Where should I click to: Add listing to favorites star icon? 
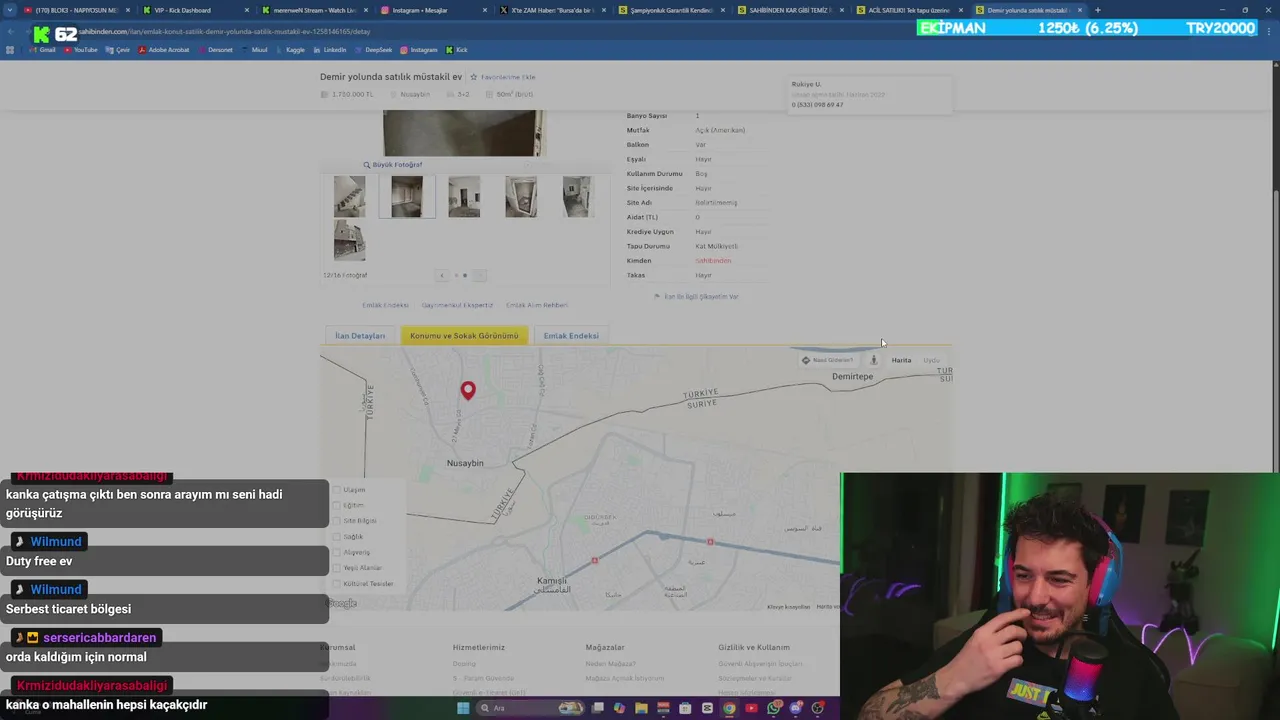(x=474, y=77)
